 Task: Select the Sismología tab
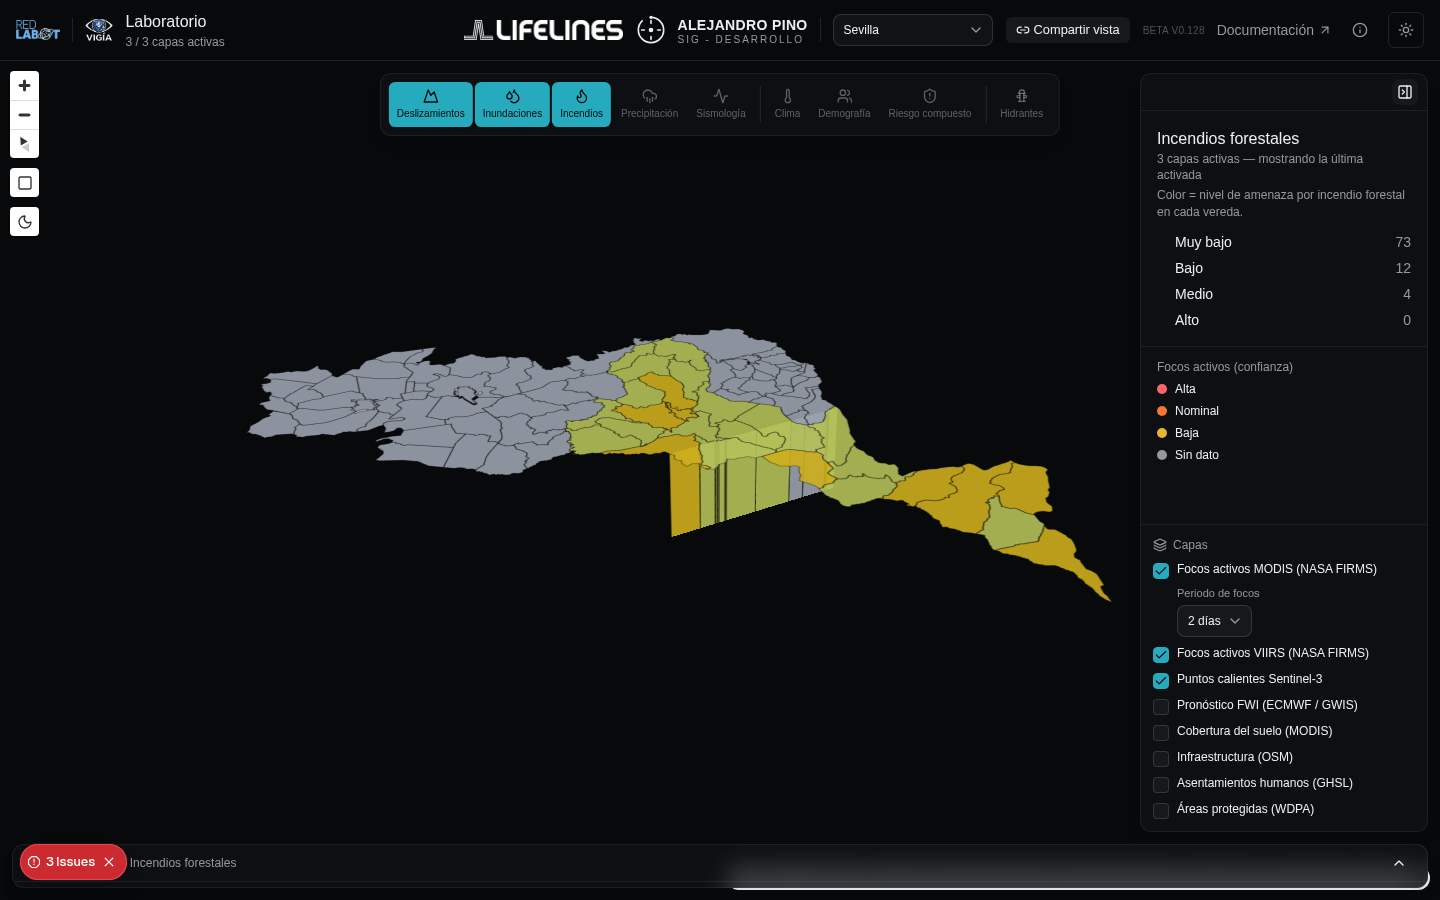pos(721,104)
